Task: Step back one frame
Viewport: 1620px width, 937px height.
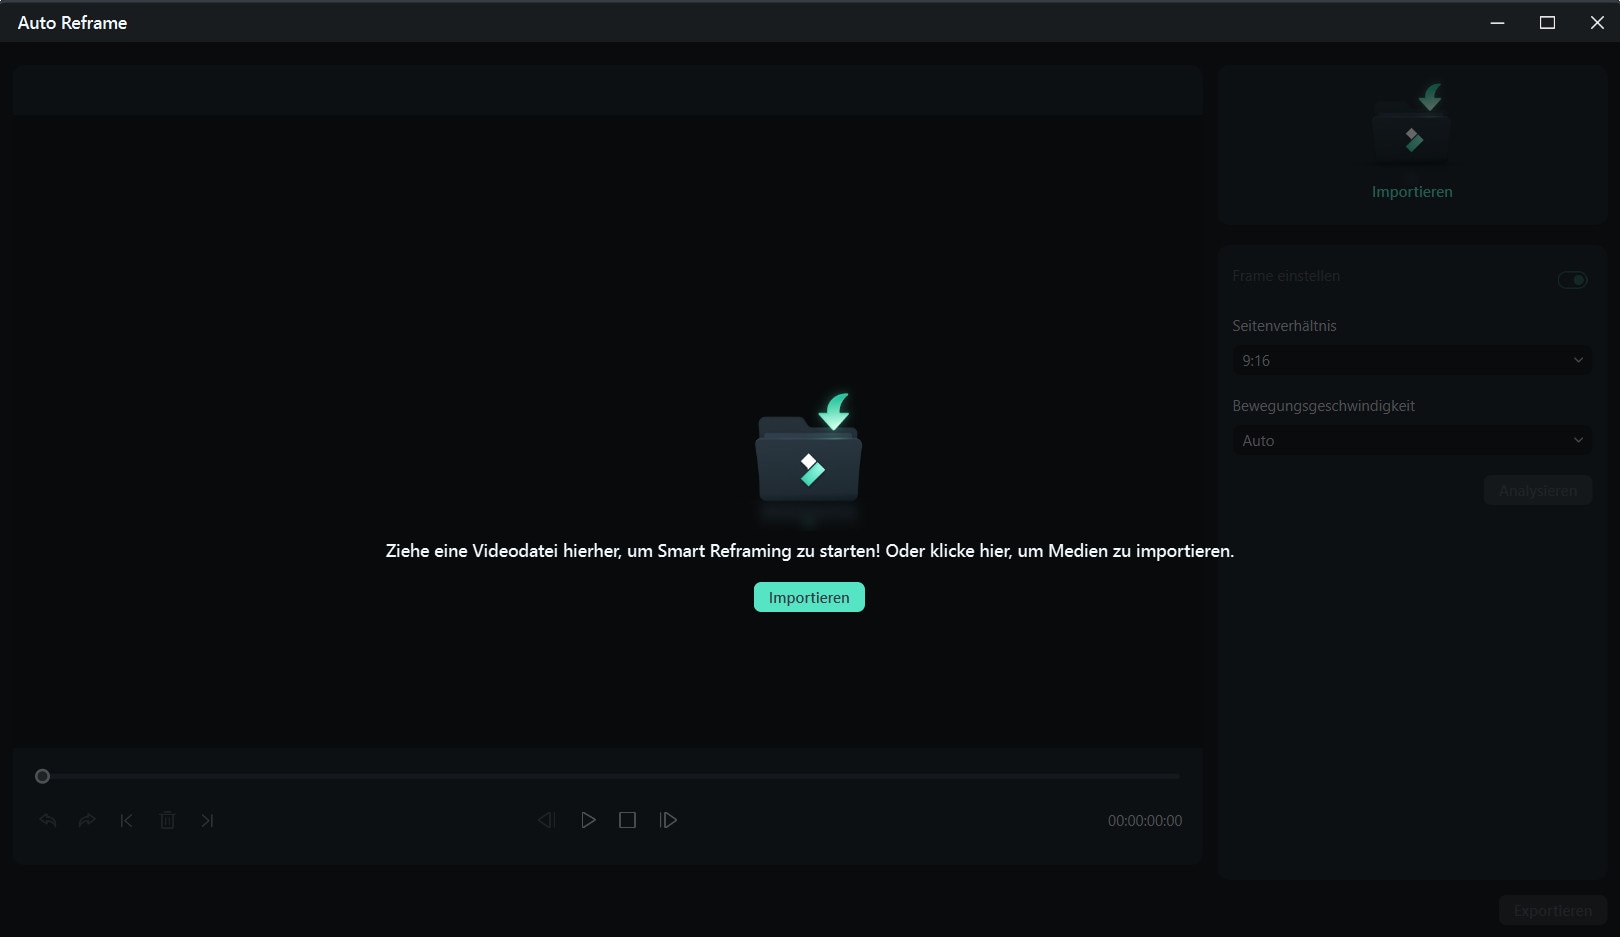Action: tap(546, 820)
